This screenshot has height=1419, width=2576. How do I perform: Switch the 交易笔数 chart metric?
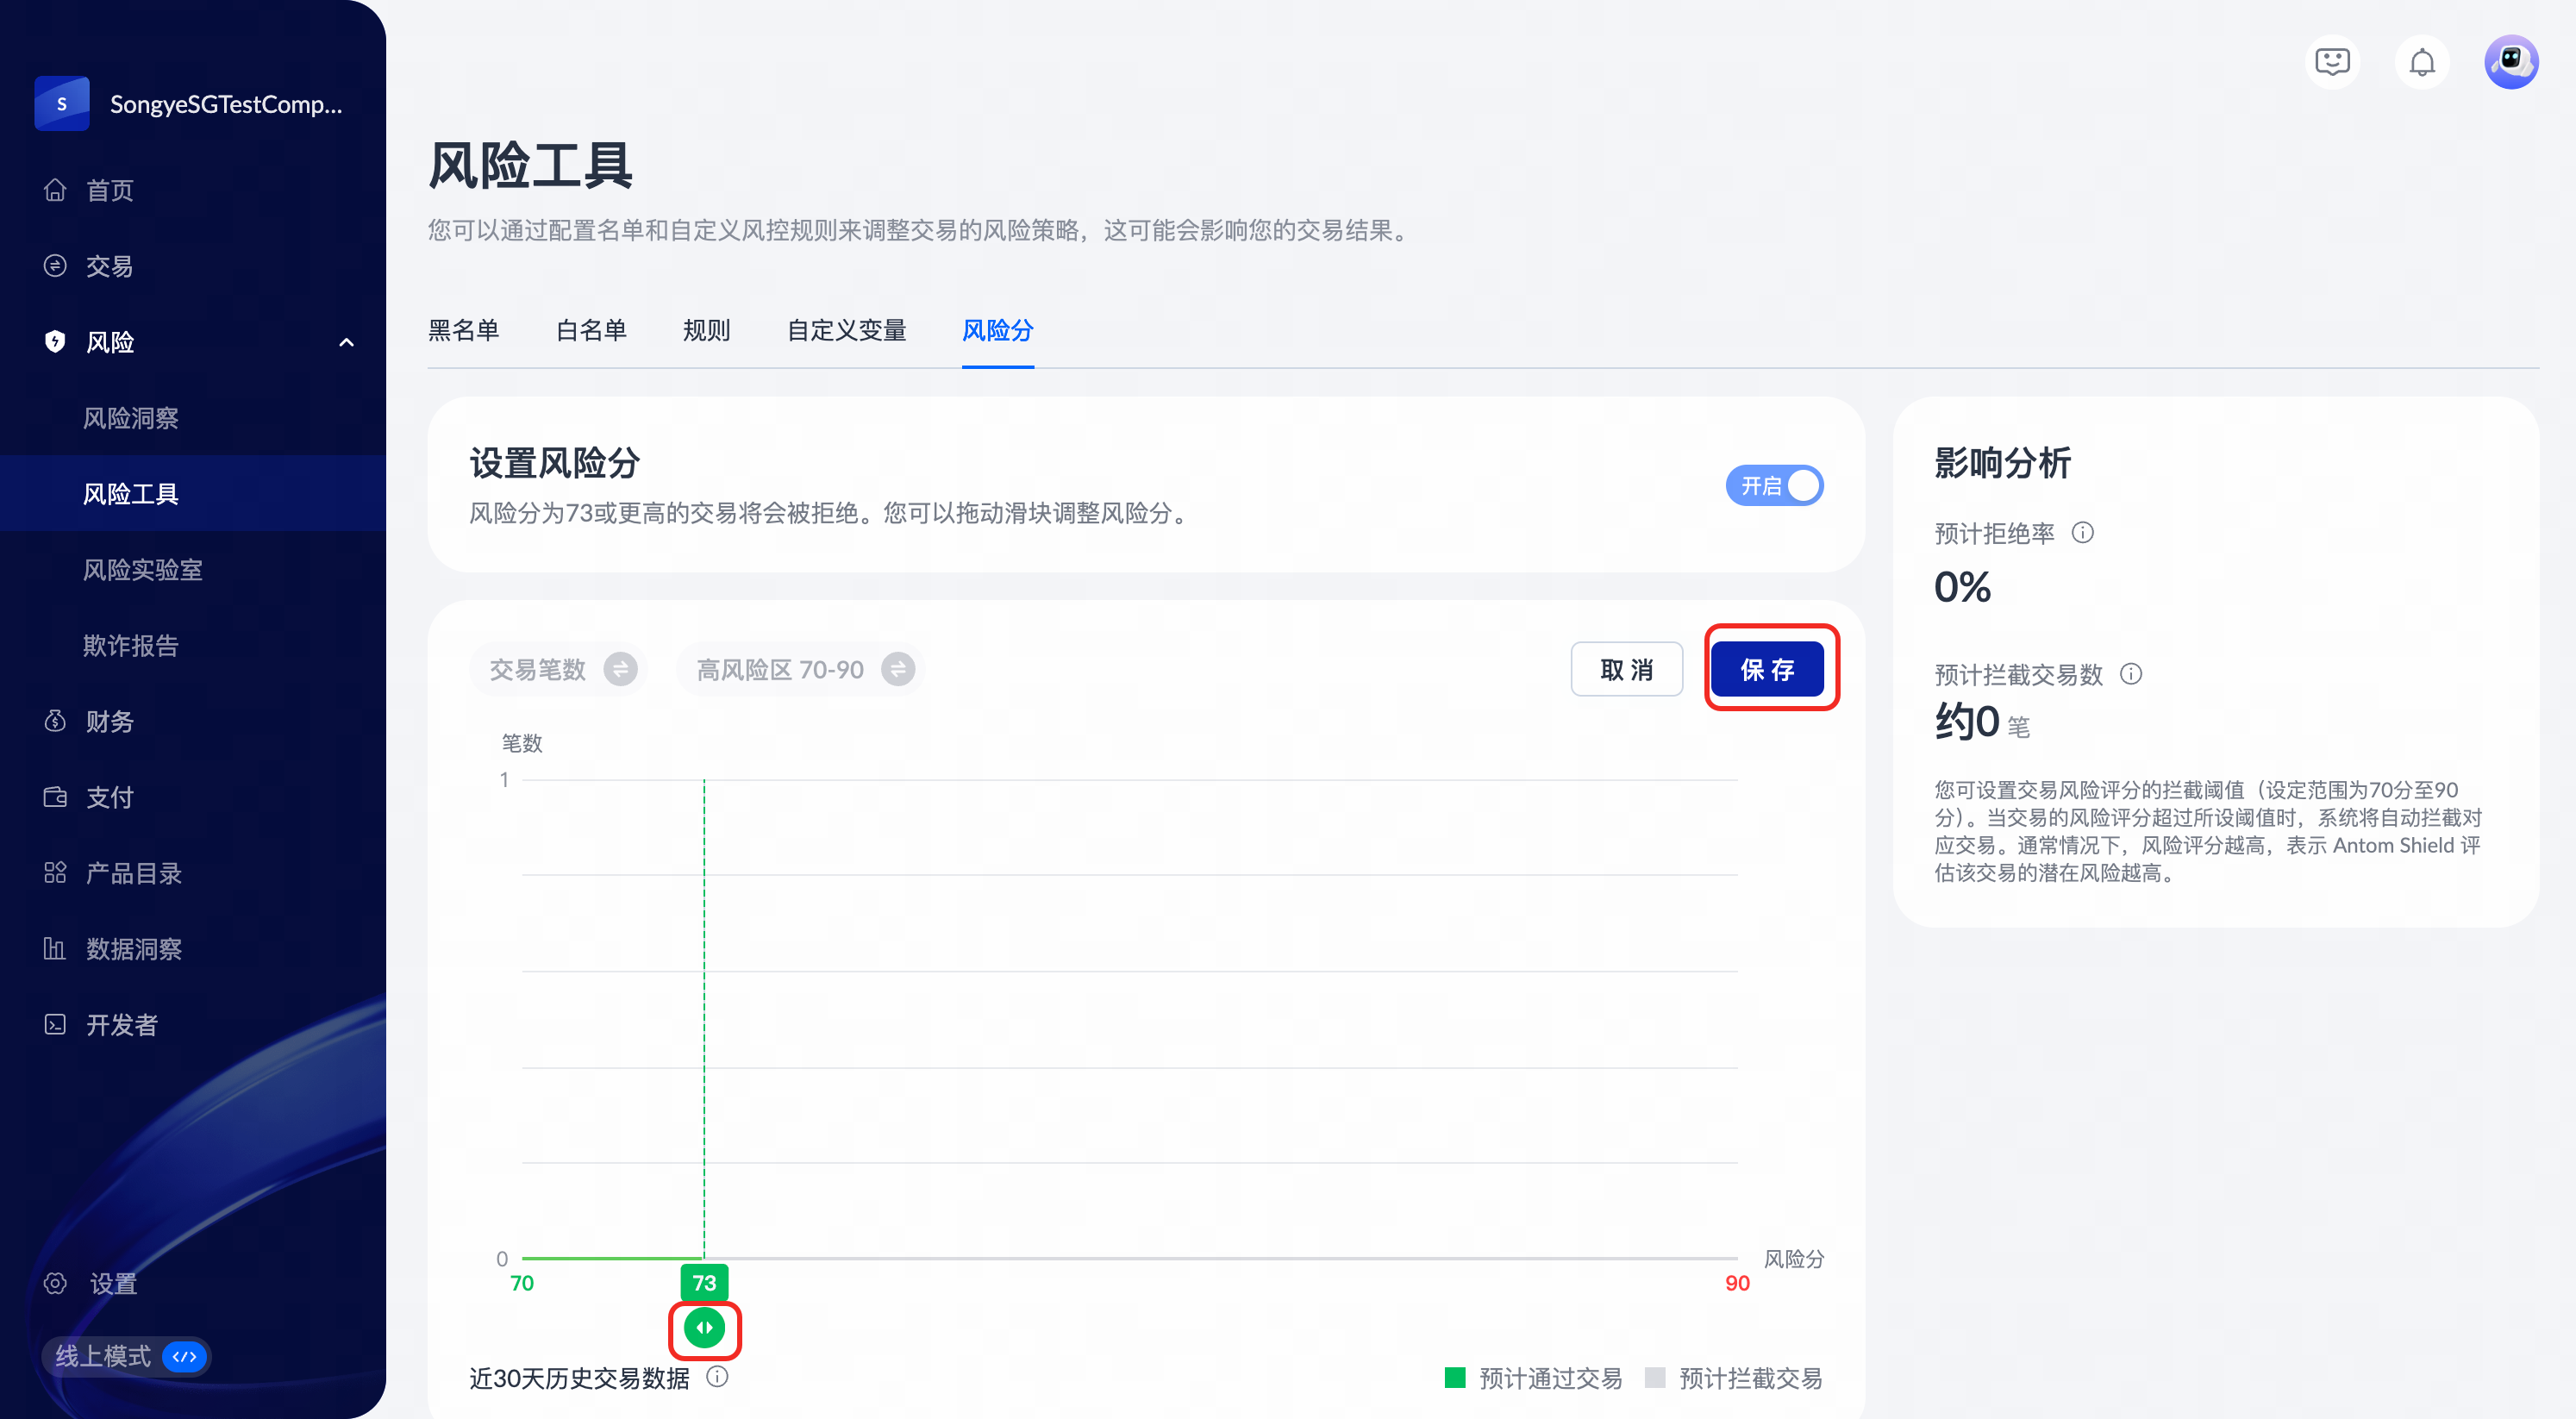(620, 669)
